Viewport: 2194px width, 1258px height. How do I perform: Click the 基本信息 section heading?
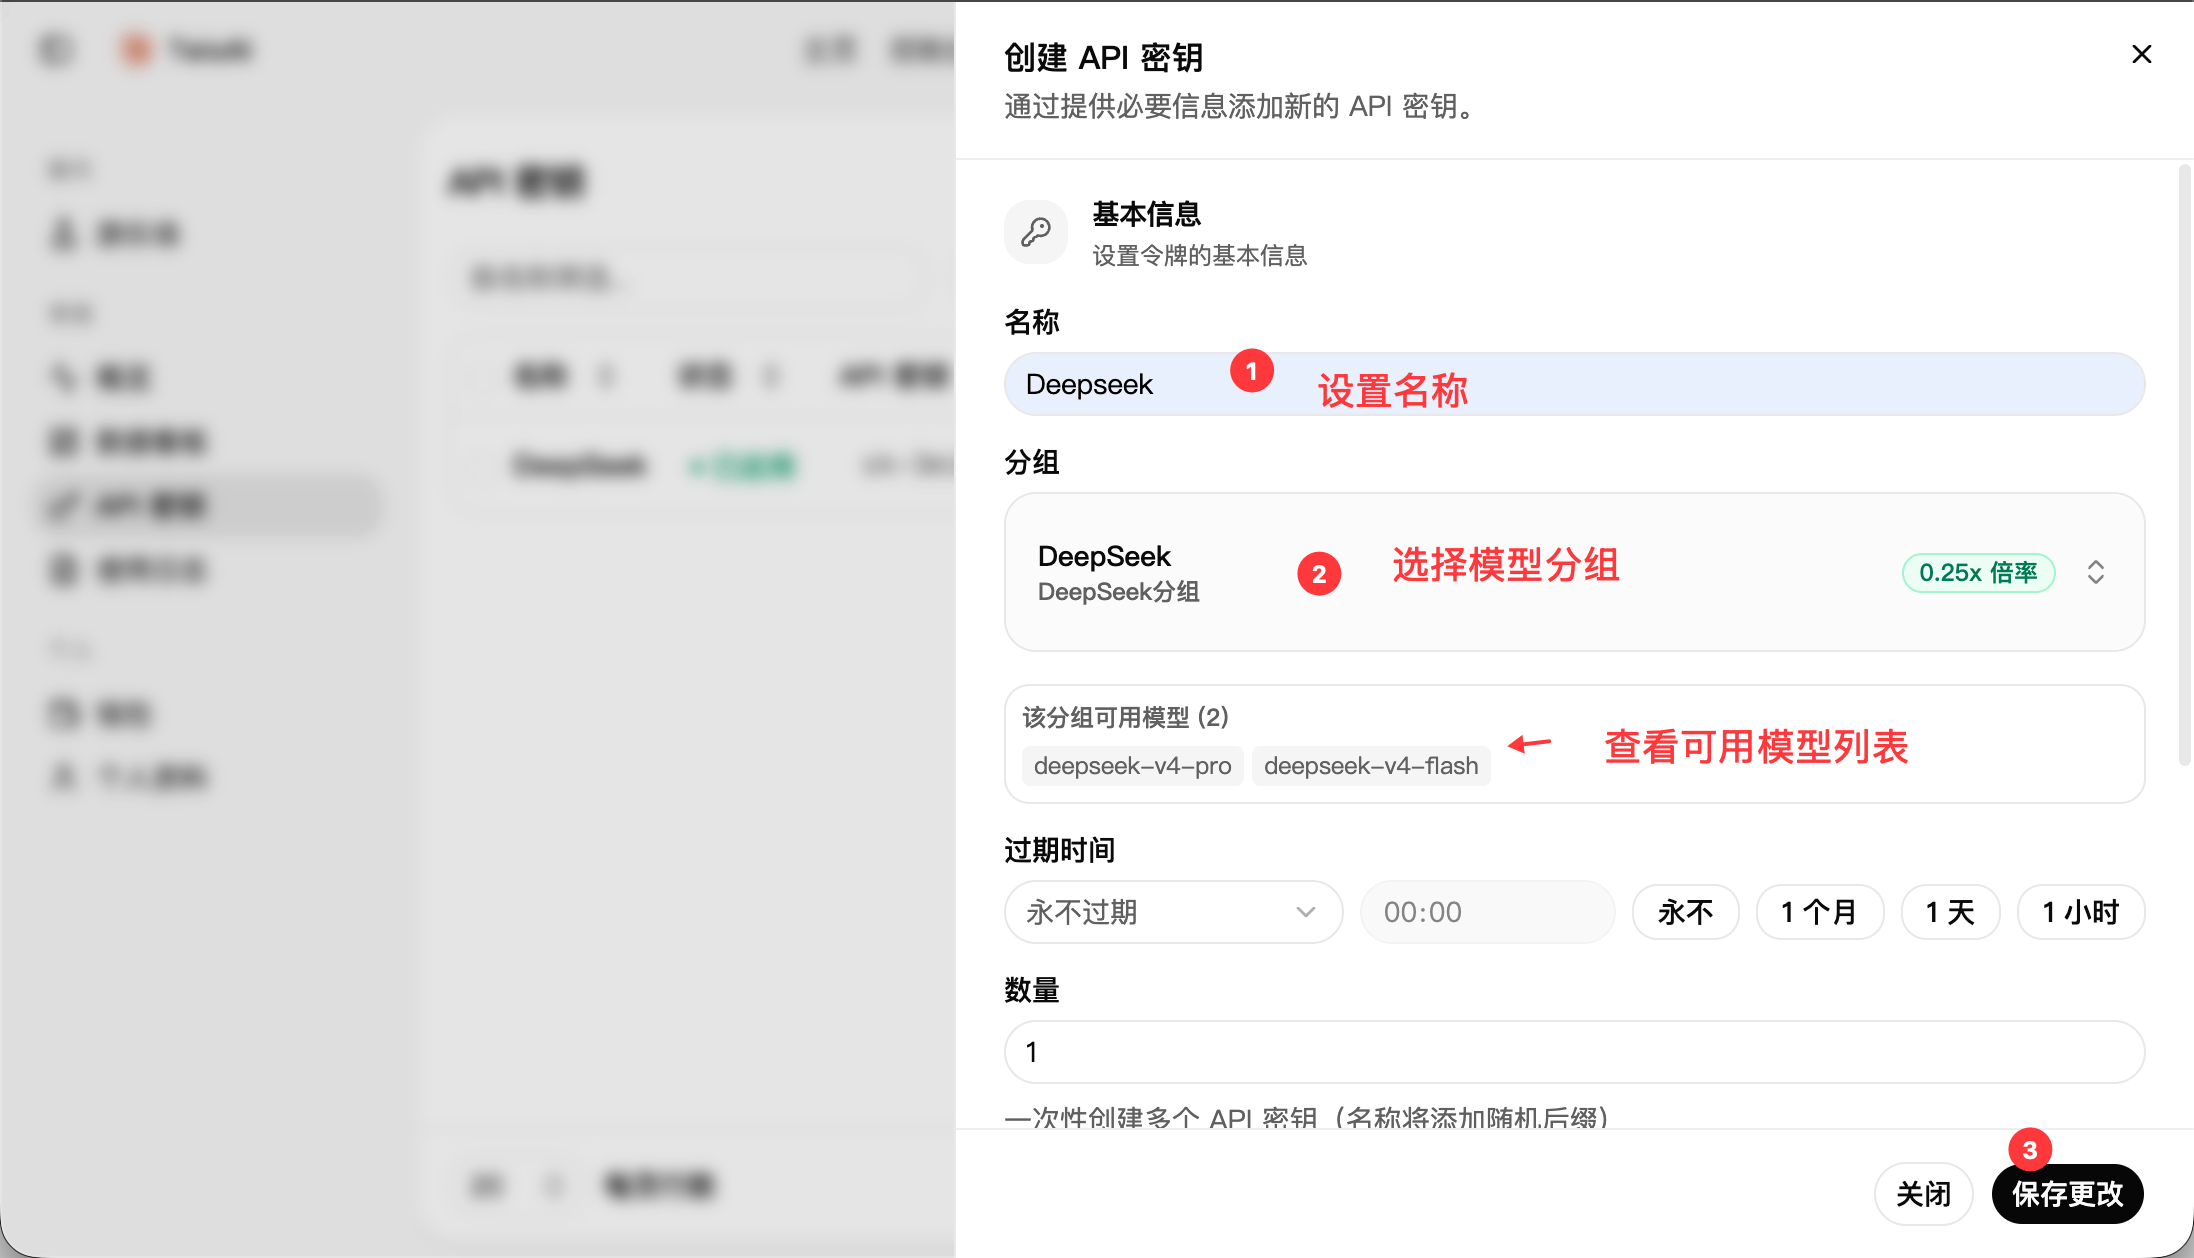pyautogui.click(x=1146, y=214)
